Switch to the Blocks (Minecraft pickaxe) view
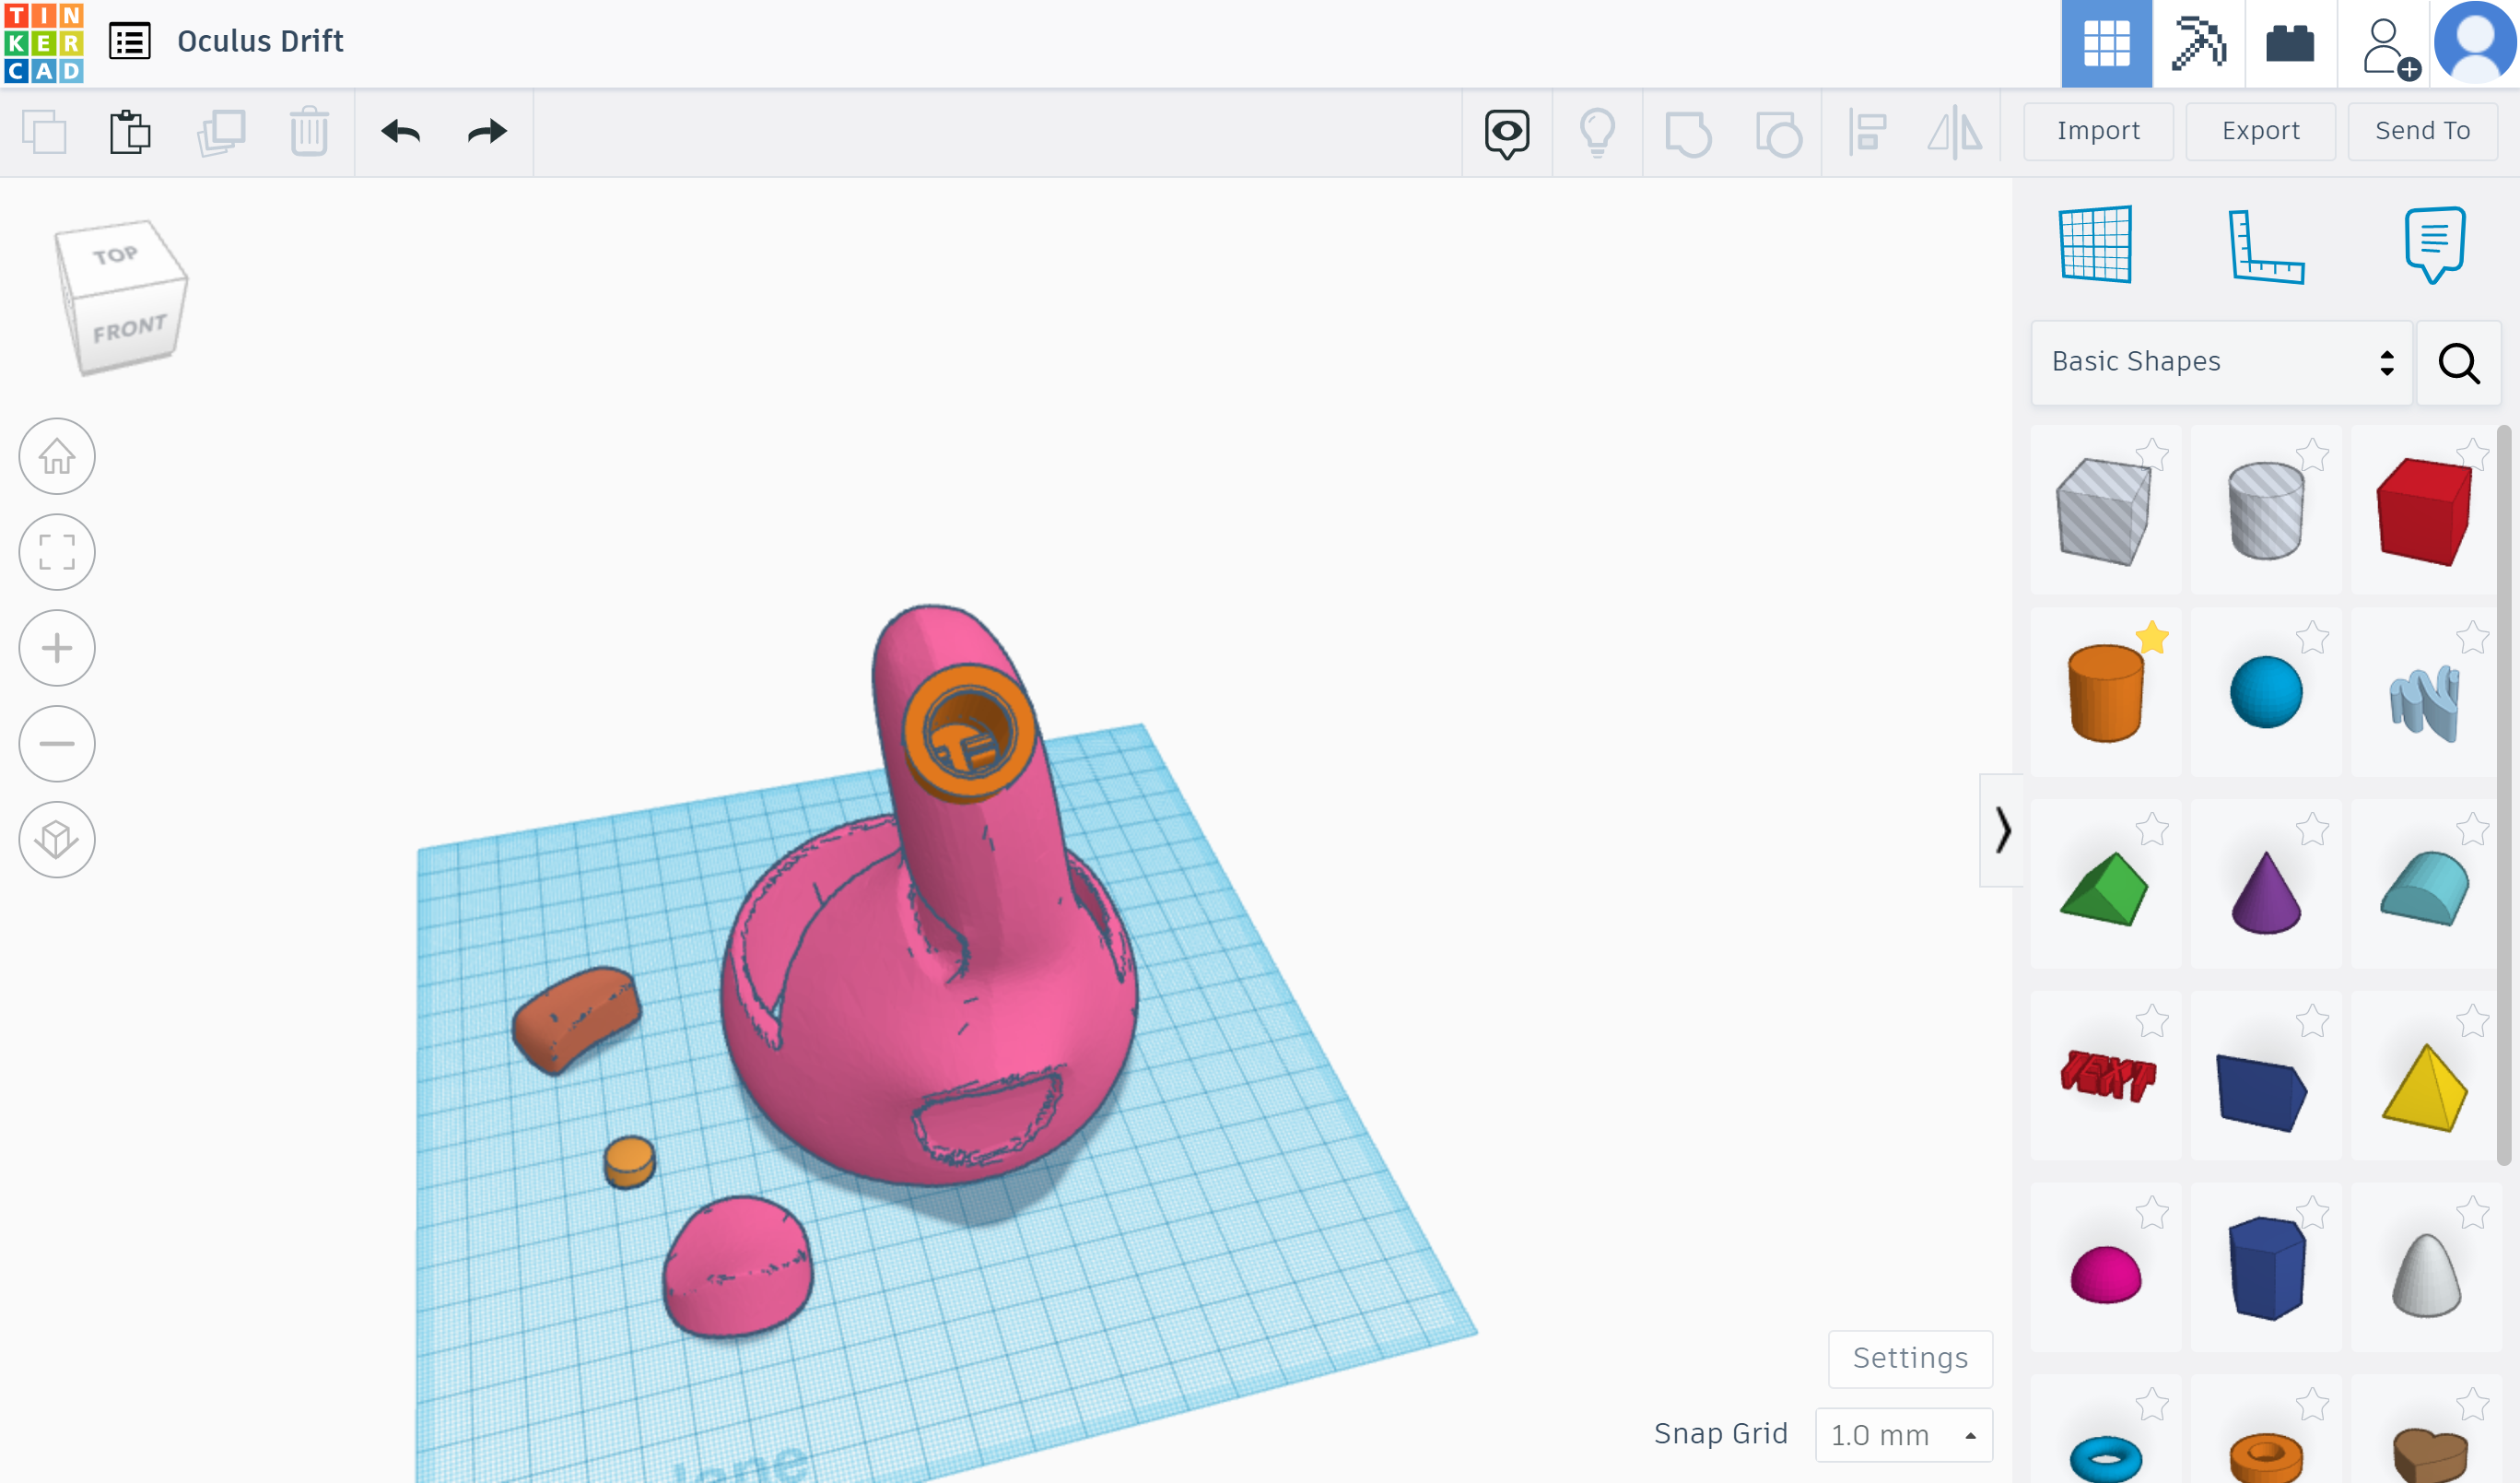 pos(2199,42)
